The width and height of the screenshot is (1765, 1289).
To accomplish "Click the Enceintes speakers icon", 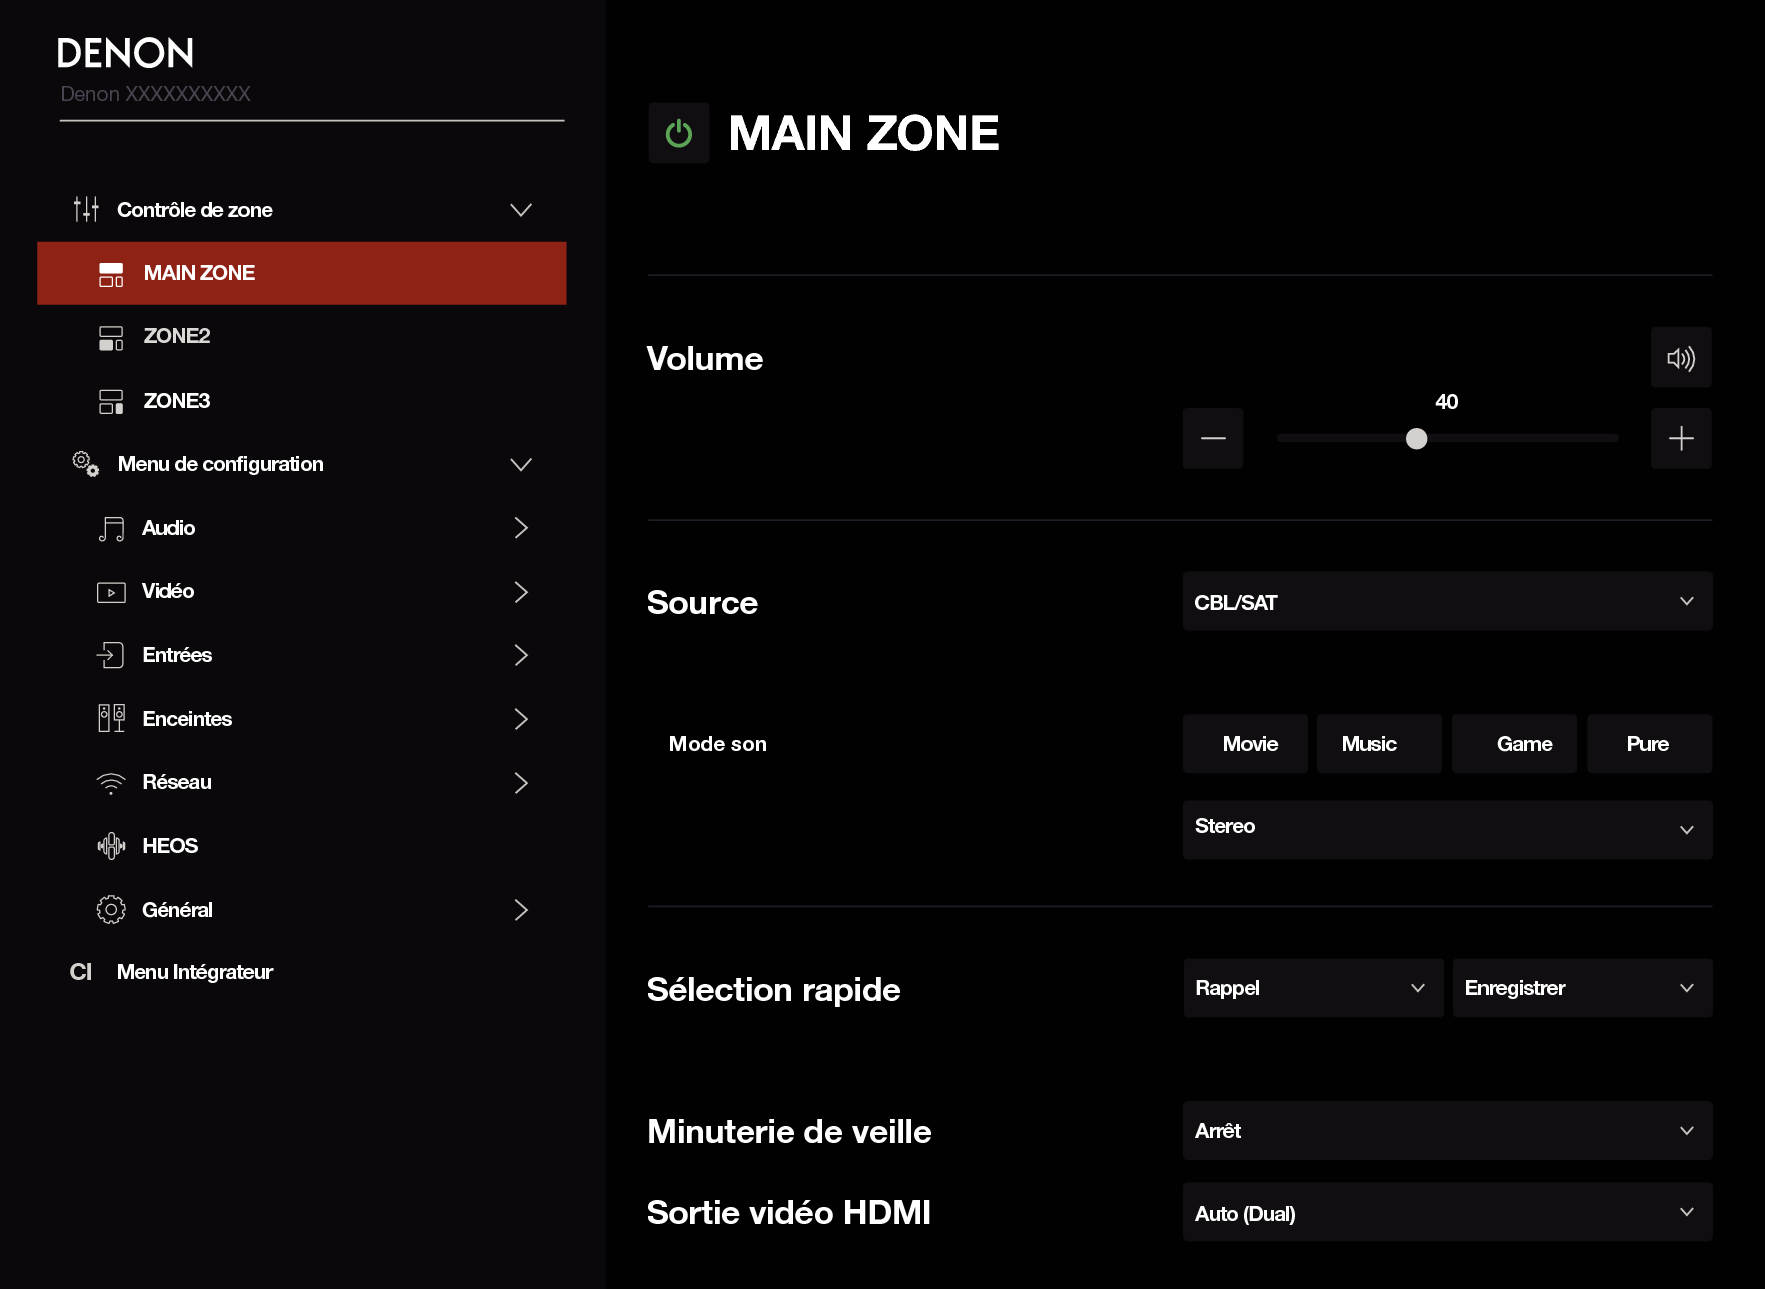I will pos(111,718).
